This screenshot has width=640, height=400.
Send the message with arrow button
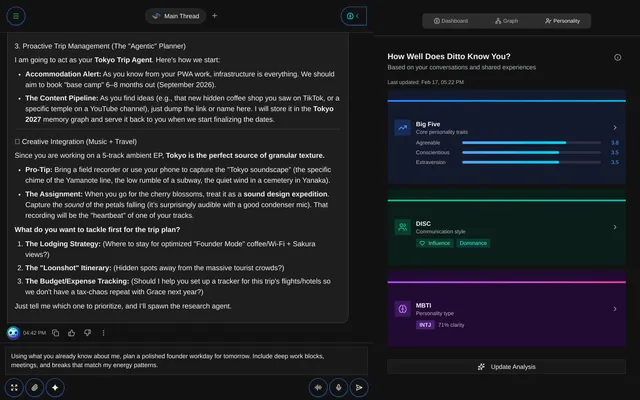[x=359, y=387]
